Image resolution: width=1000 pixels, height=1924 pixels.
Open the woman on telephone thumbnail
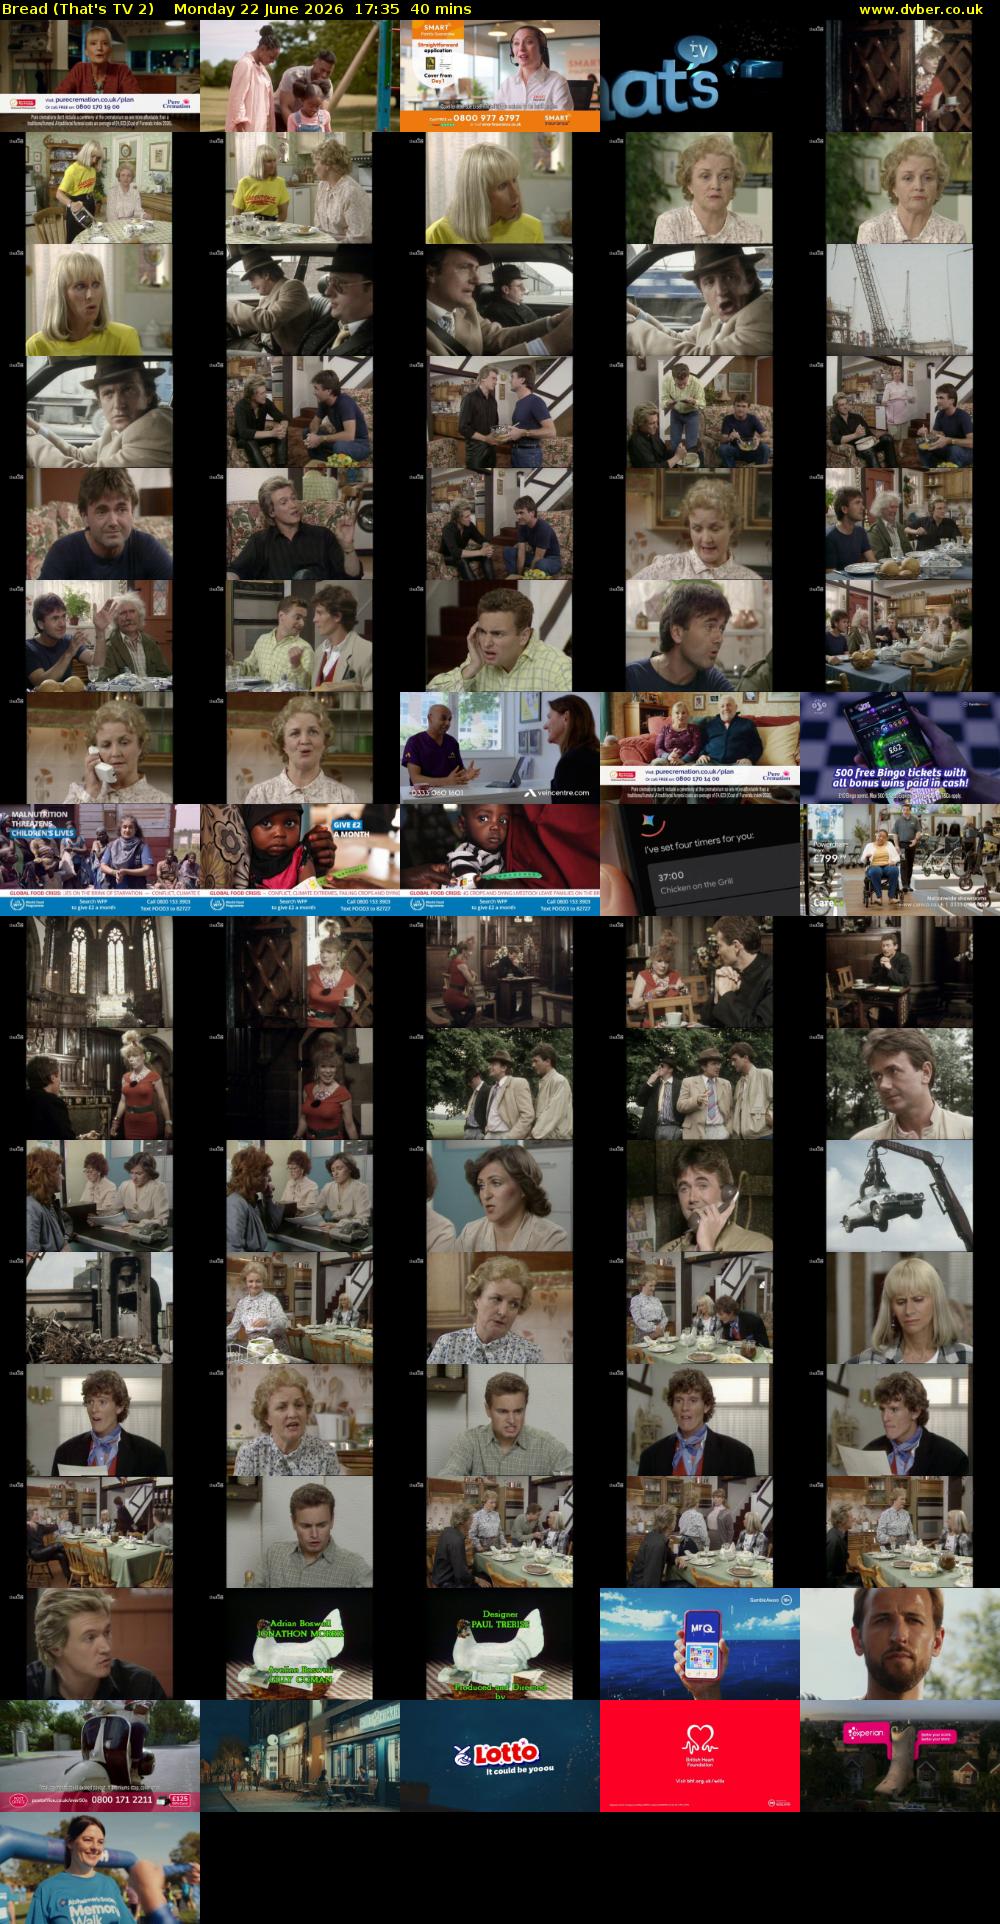point(100,748)
